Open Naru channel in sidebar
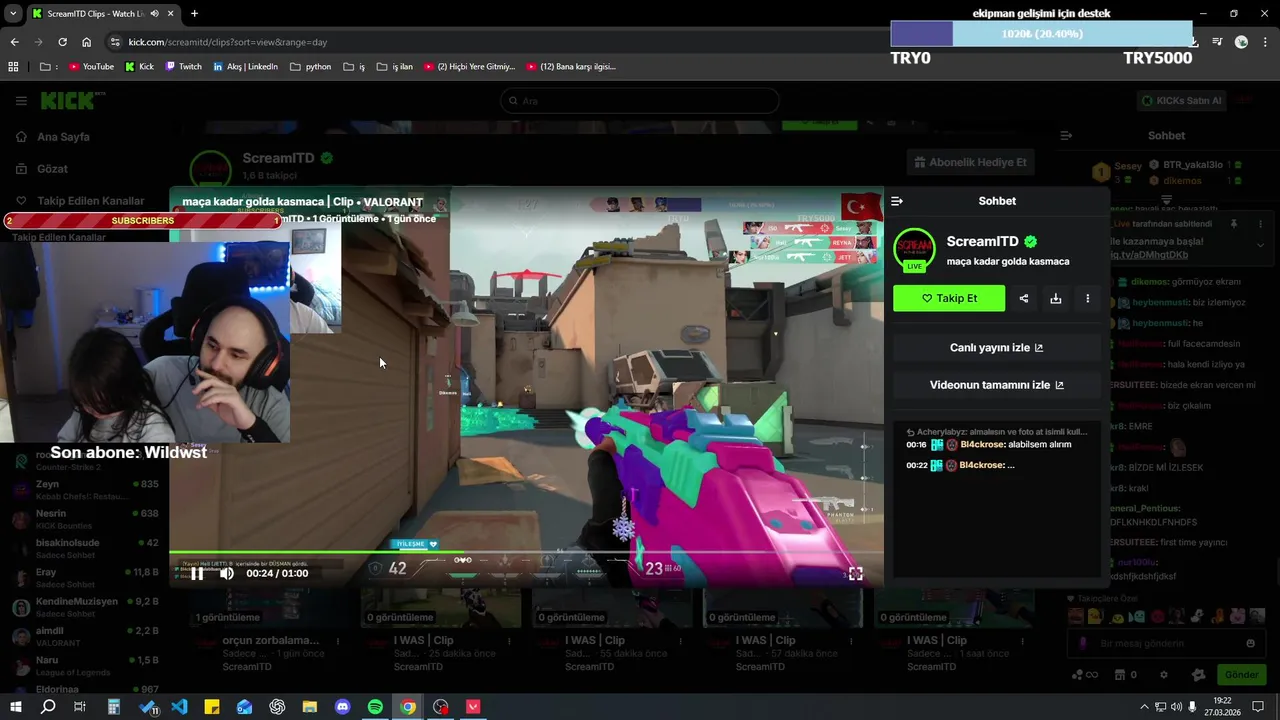Image resolution: width=1280 pixels, height=720 pixels. click(85, 665)
